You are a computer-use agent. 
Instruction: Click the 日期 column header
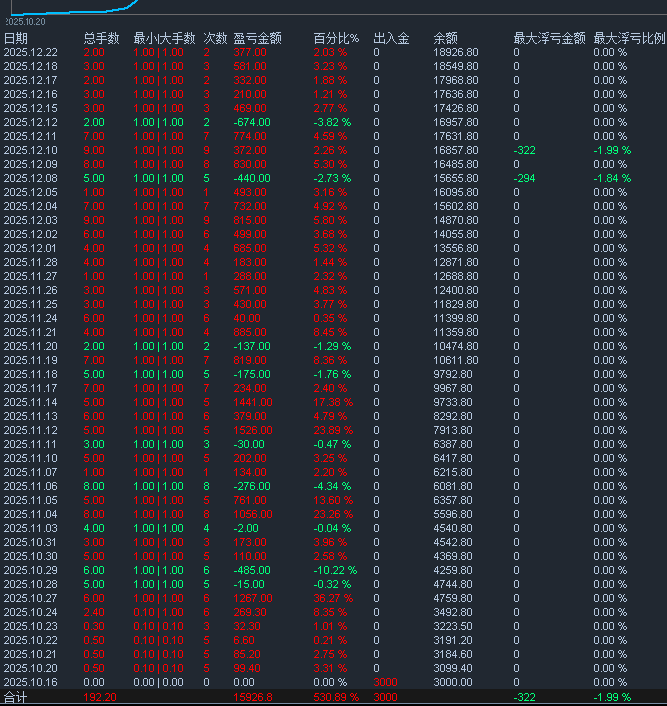[16, 38]
